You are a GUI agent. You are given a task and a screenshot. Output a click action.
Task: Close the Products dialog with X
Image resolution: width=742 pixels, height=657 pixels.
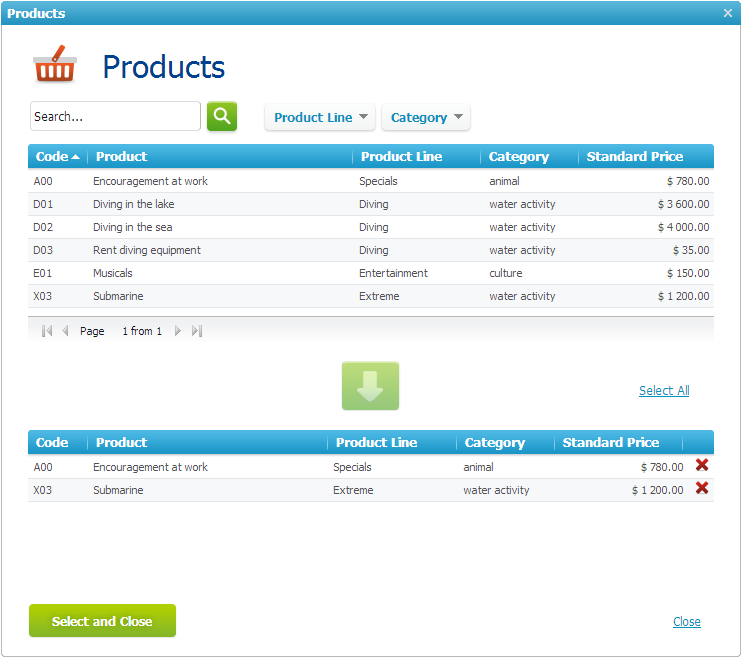[x=728, y=13]
